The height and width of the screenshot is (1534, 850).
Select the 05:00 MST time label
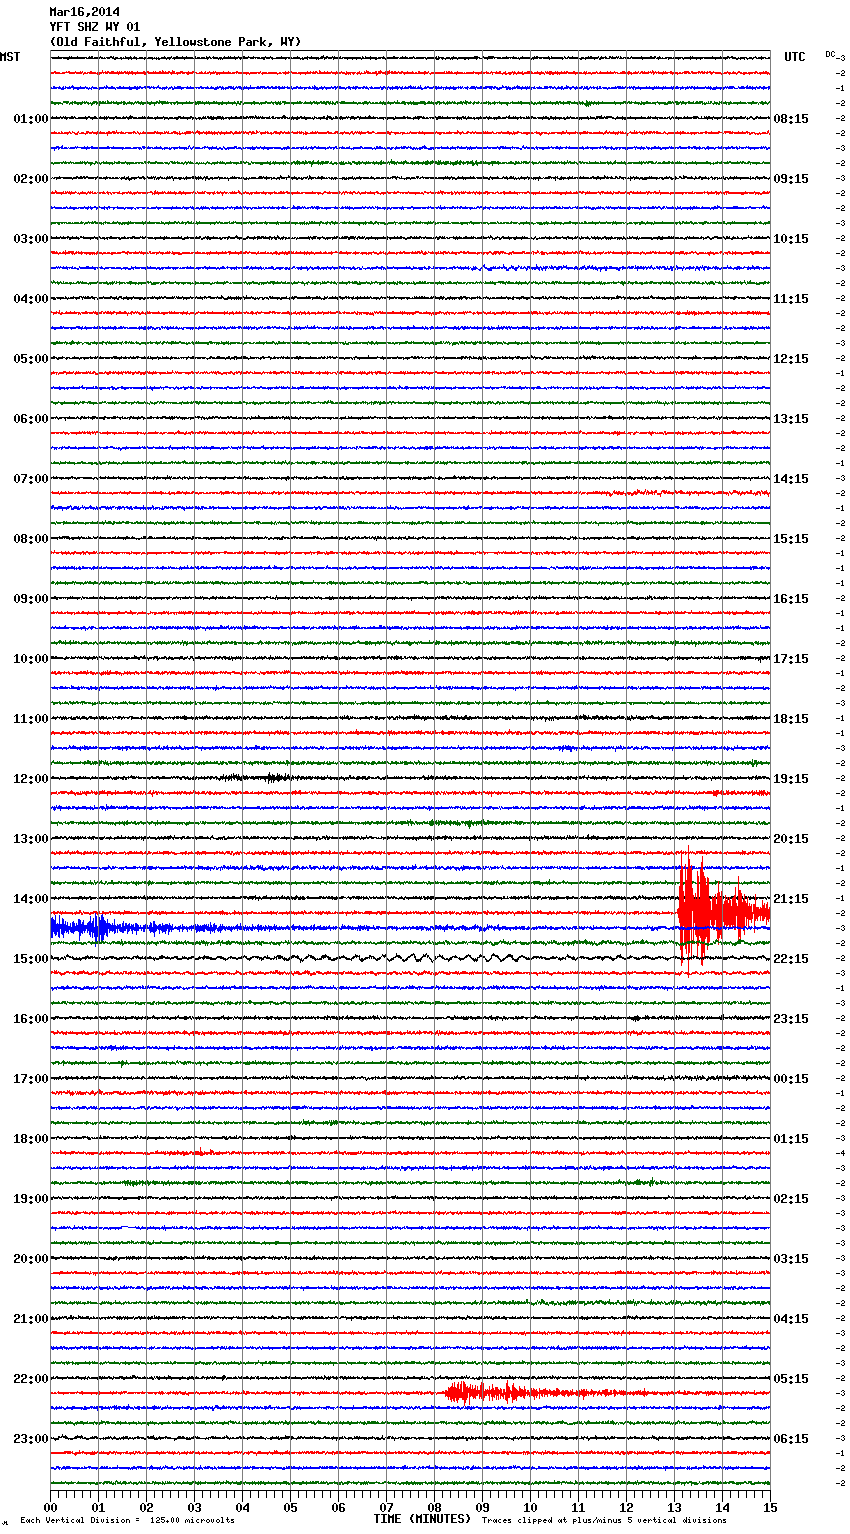[x=30, y=359]
